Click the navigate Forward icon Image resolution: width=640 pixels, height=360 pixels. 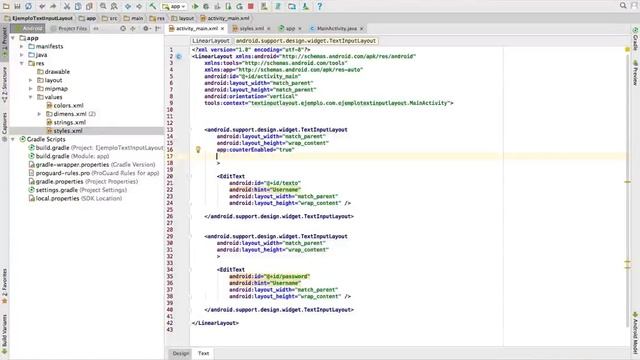coord(139,6)
